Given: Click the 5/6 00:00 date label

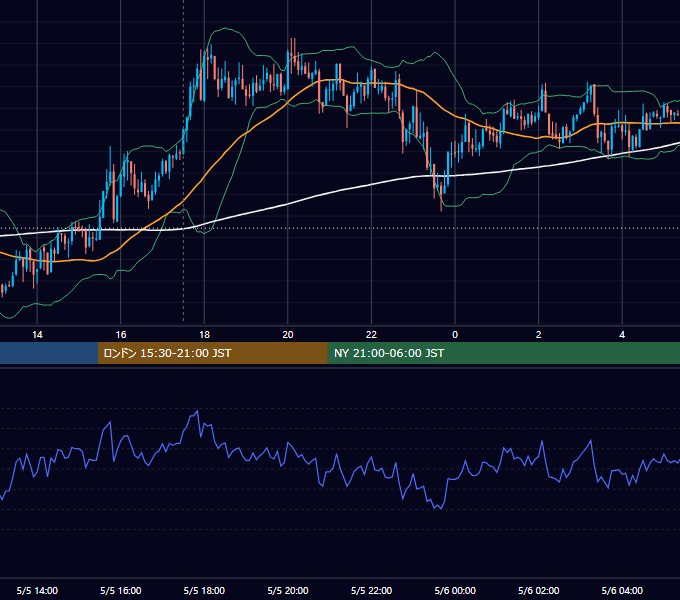Looking at the screenshot, I should click(x=455, y=591).
